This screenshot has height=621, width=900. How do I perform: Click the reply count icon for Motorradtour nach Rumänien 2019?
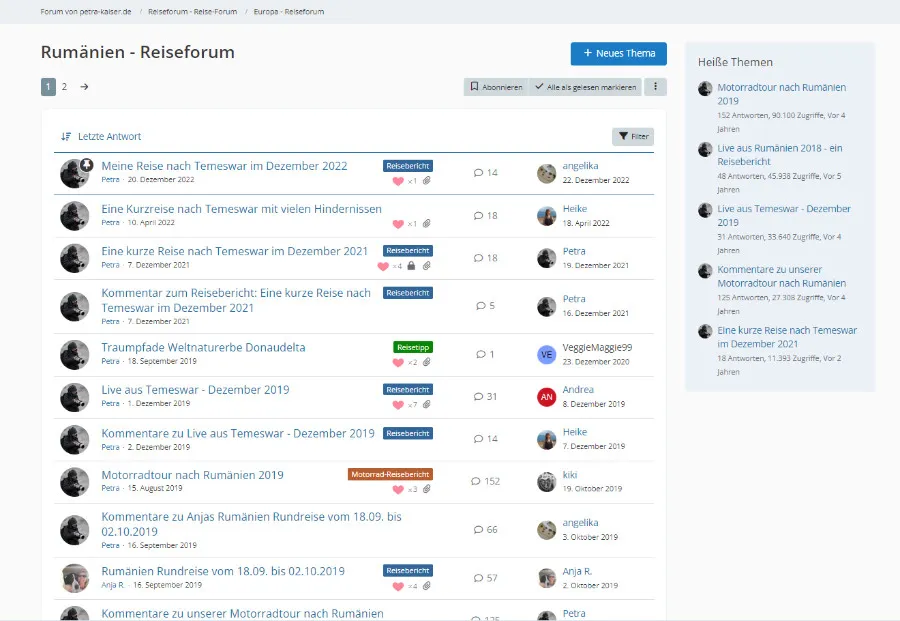pos(476,481)
